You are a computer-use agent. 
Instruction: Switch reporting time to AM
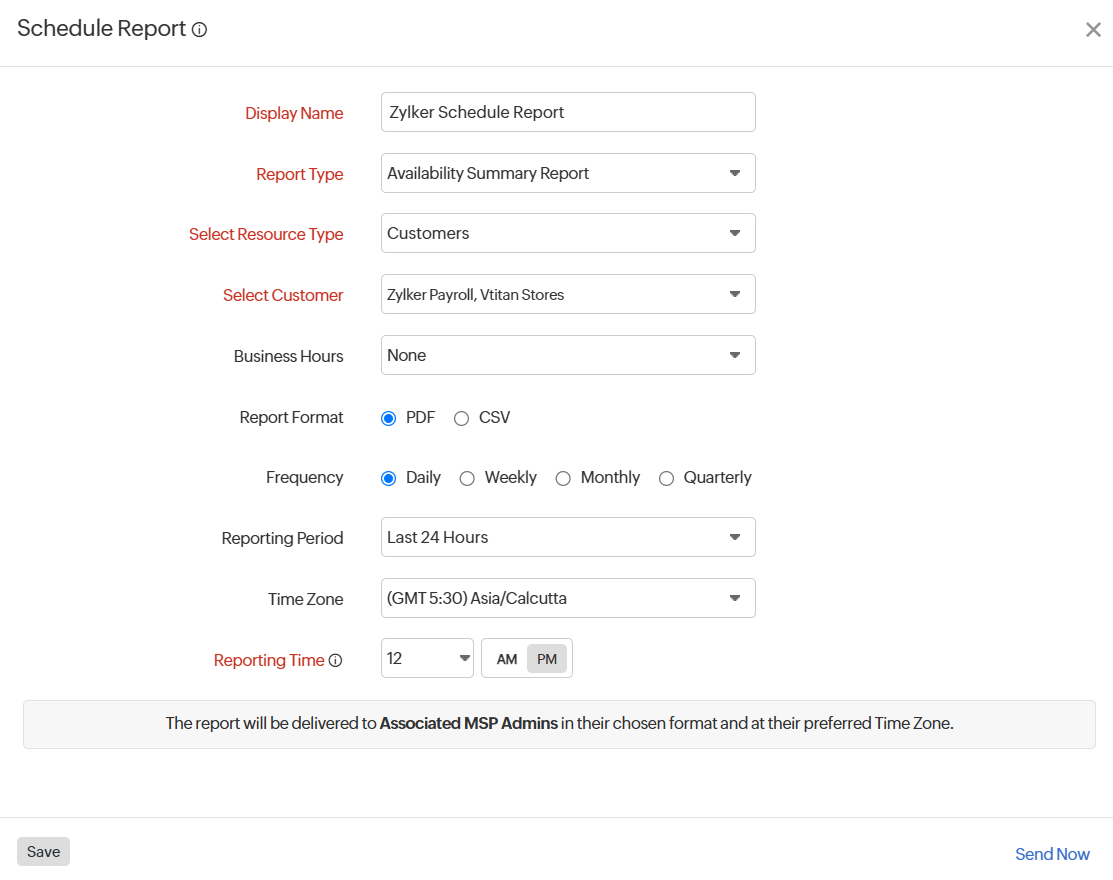[507, 659]
